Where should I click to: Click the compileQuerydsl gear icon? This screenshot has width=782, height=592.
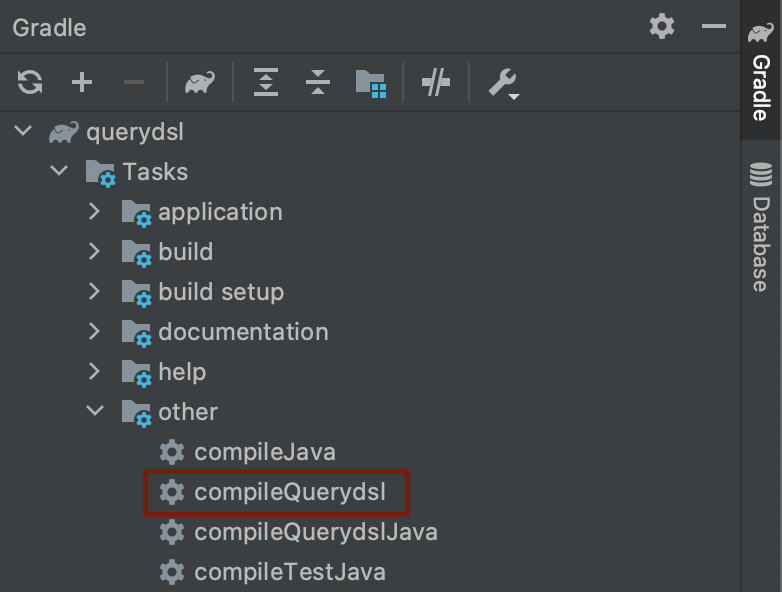(172, 492)
